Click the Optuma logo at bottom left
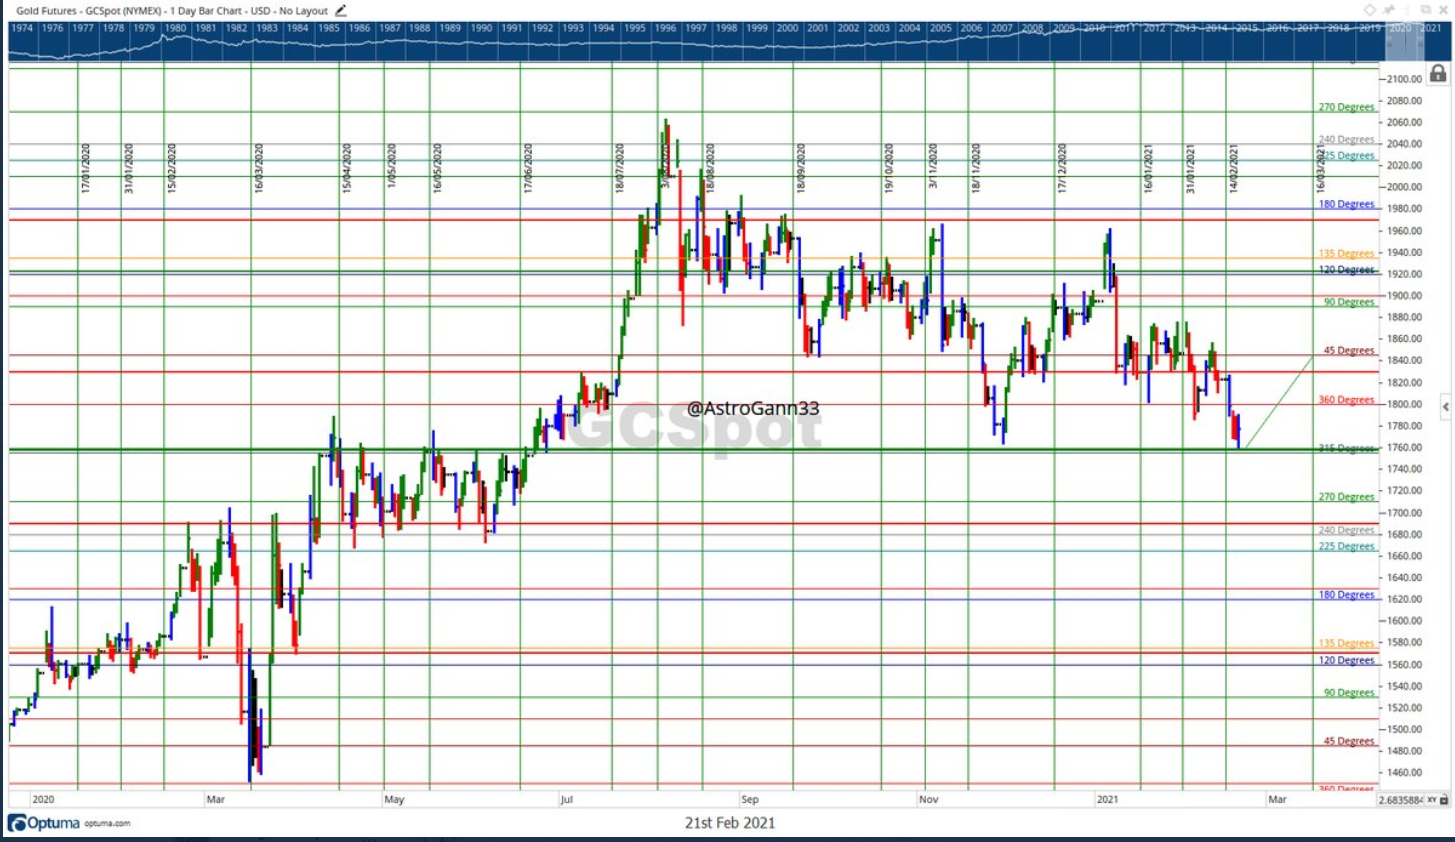The image size is (1455, 842). click(x=44, y=823)
